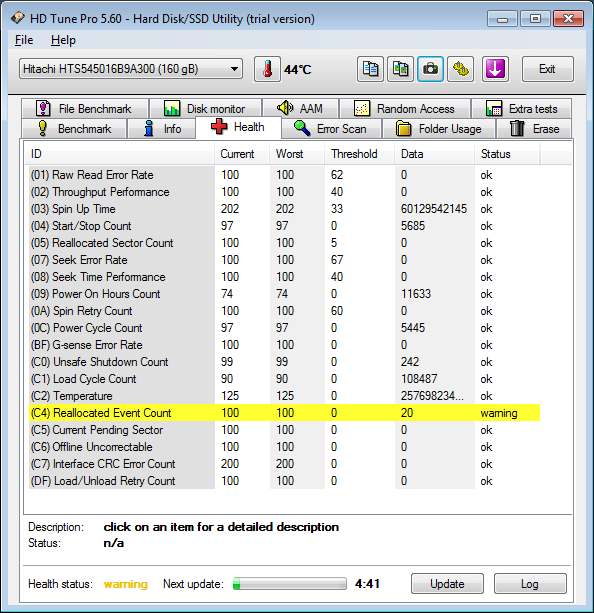Image resolution: width=594 pixels, height=613 pixels.
Task: Open the File menu
Action: point(24,40)
